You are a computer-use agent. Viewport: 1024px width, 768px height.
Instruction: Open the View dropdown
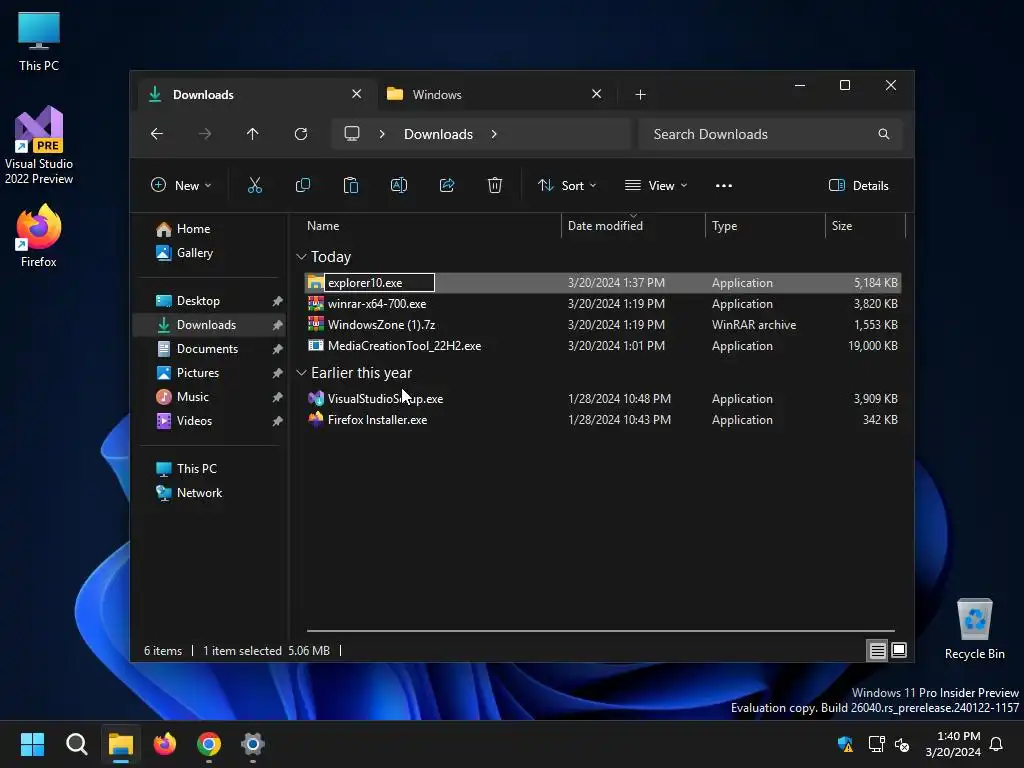pos(656,185)
